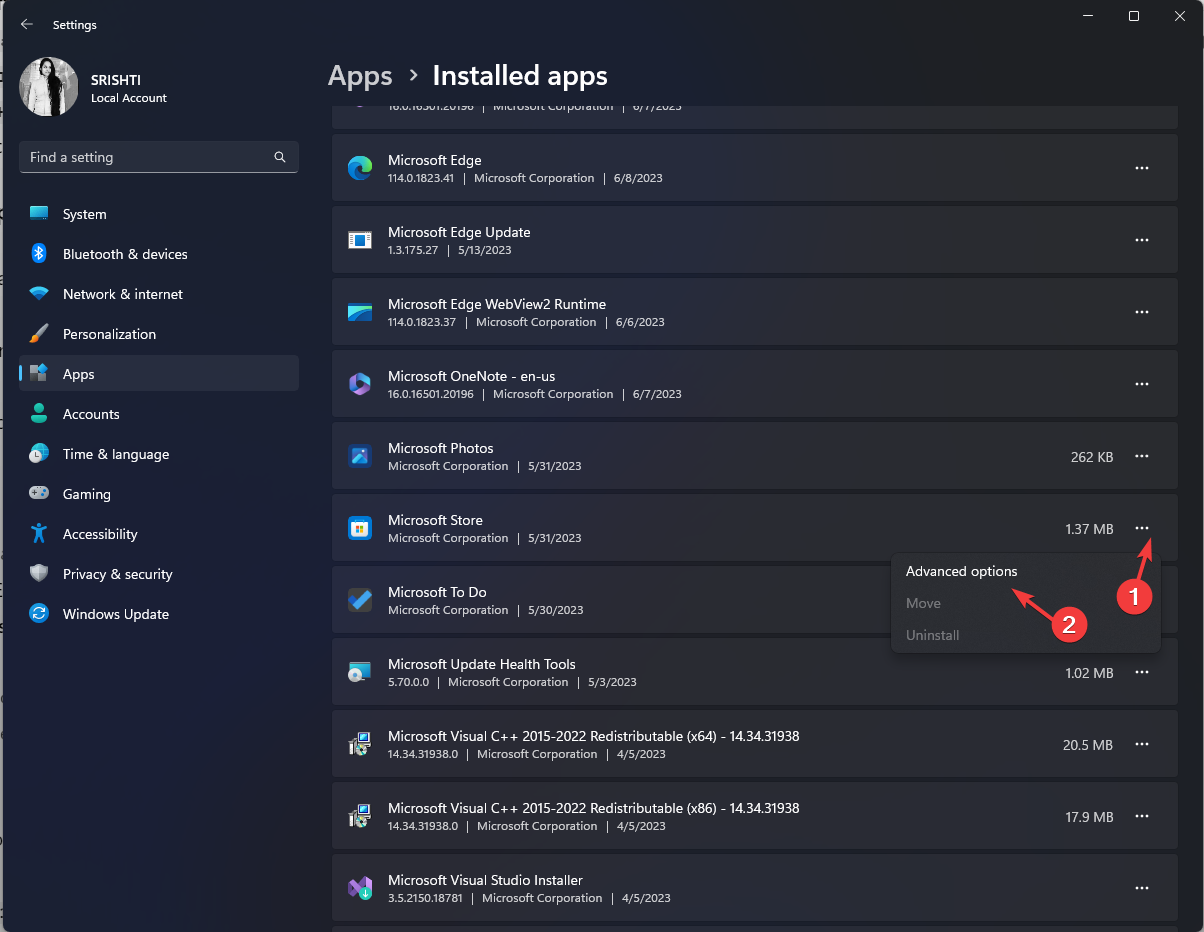Viewport: 1204px width, 932px height.
Task: Click the Visual Studio Installer icon
Action: [360, 888]
